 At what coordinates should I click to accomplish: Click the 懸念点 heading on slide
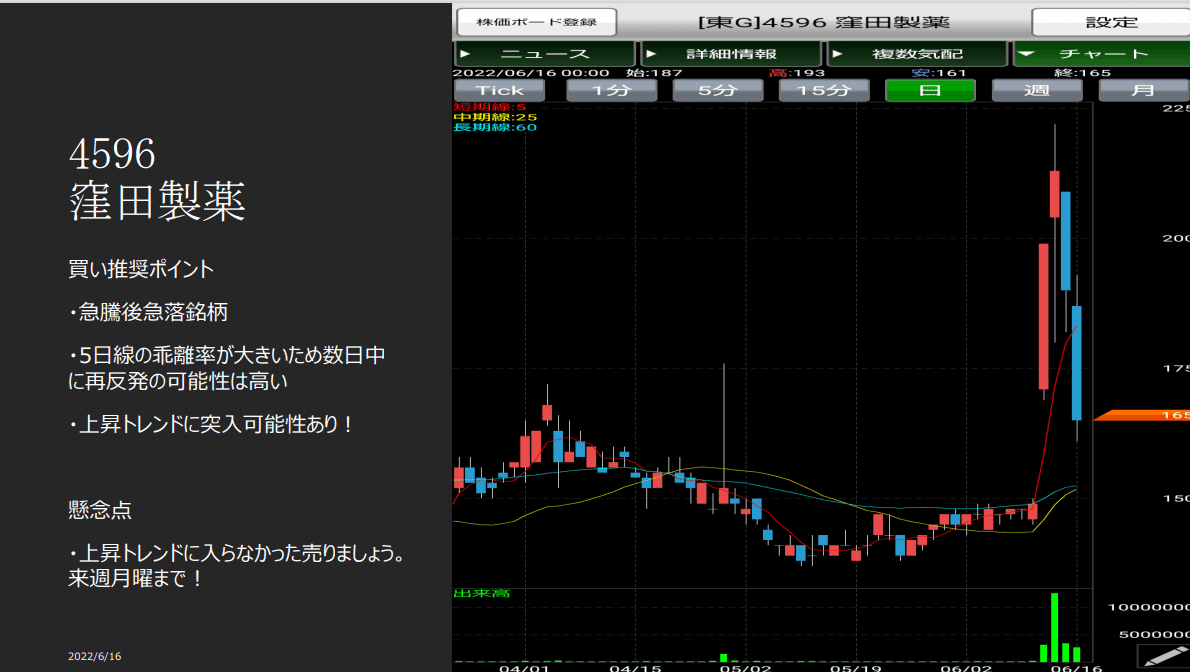(99, 510)
